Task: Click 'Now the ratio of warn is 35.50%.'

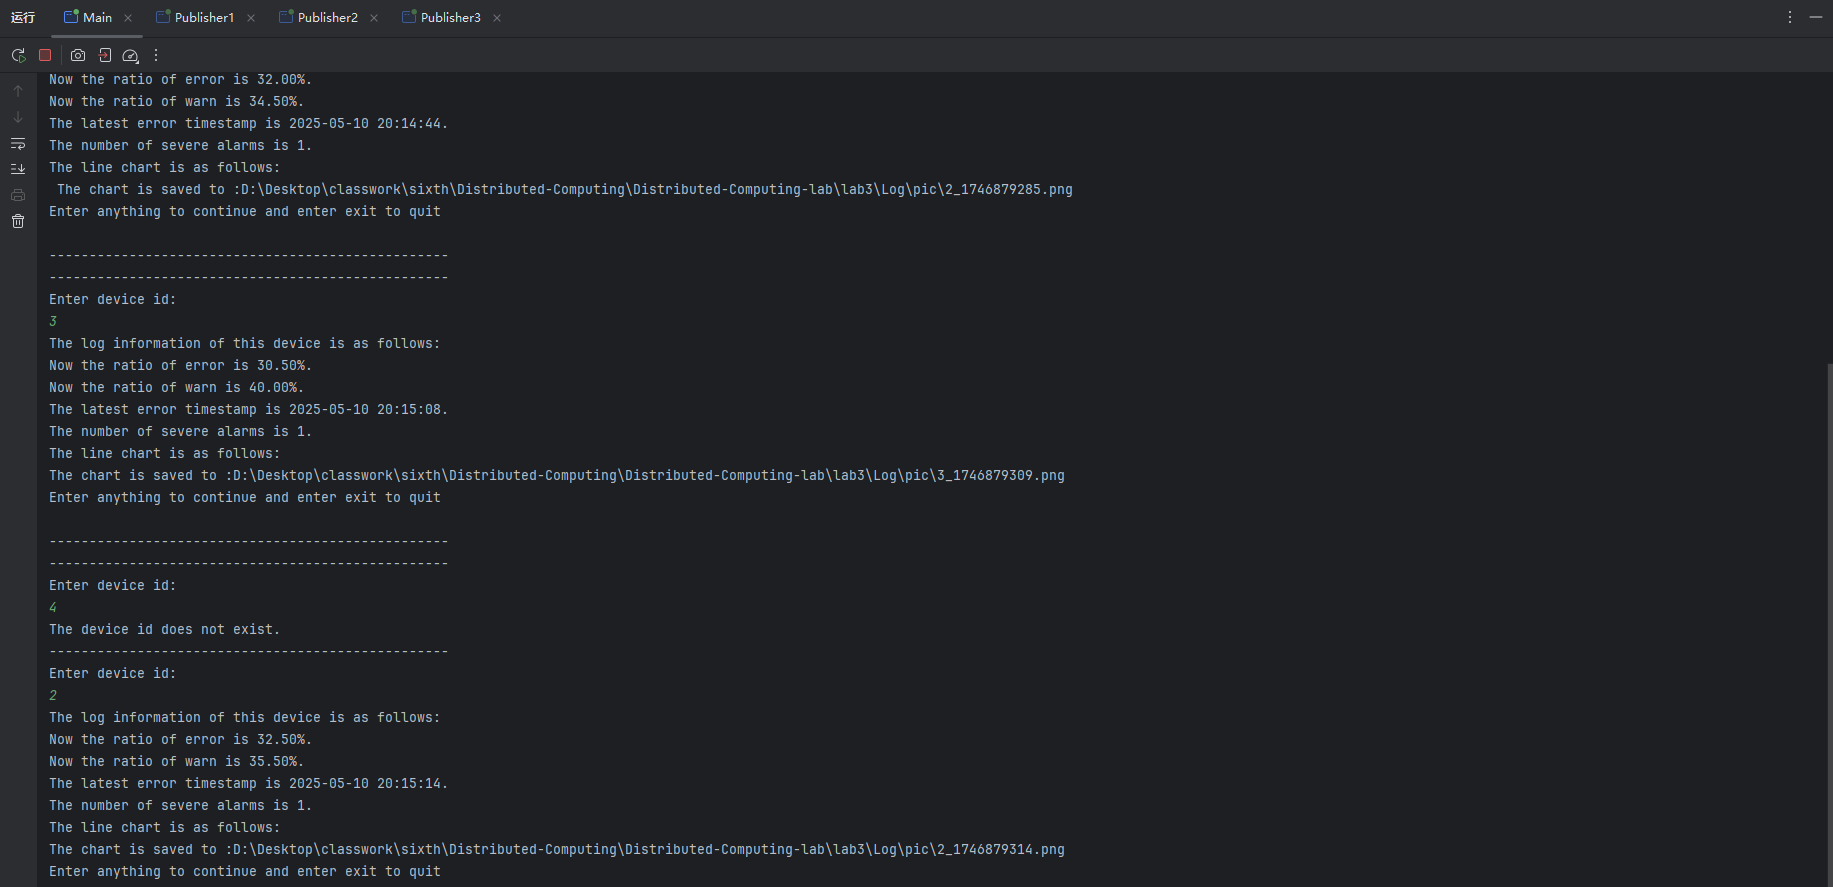Action: click(176, 762)
